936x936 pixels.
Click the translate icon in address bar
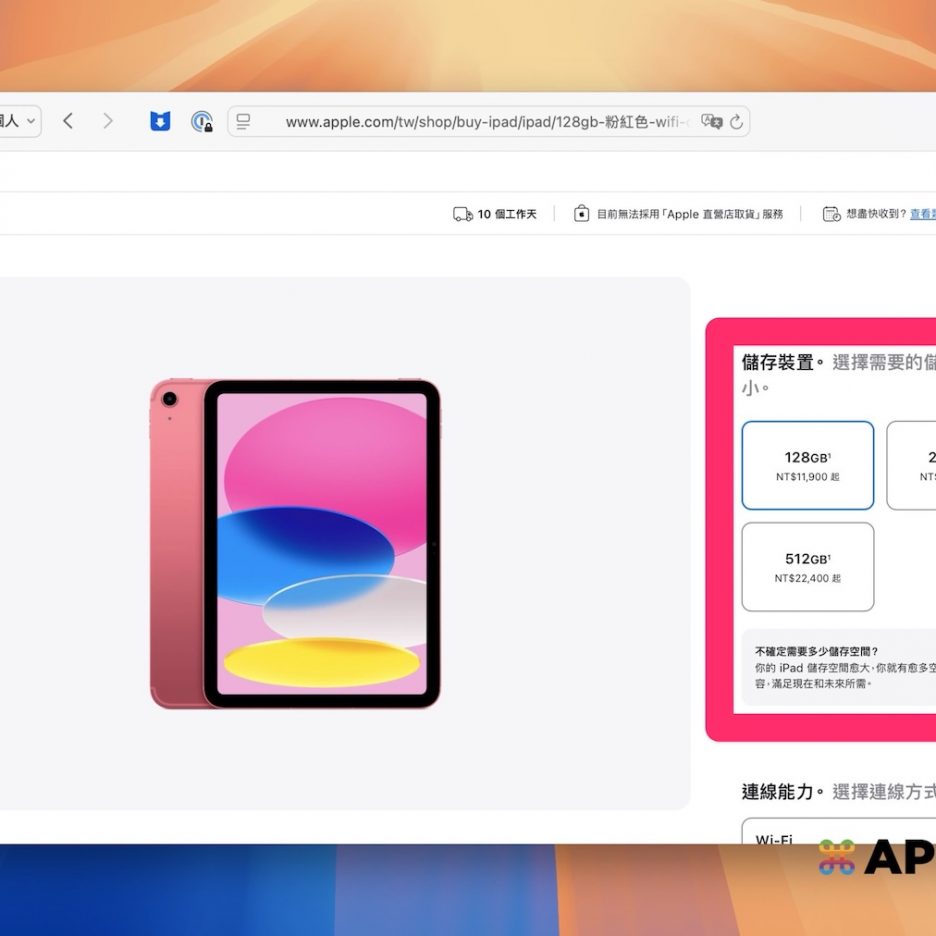tap(711, 122)
